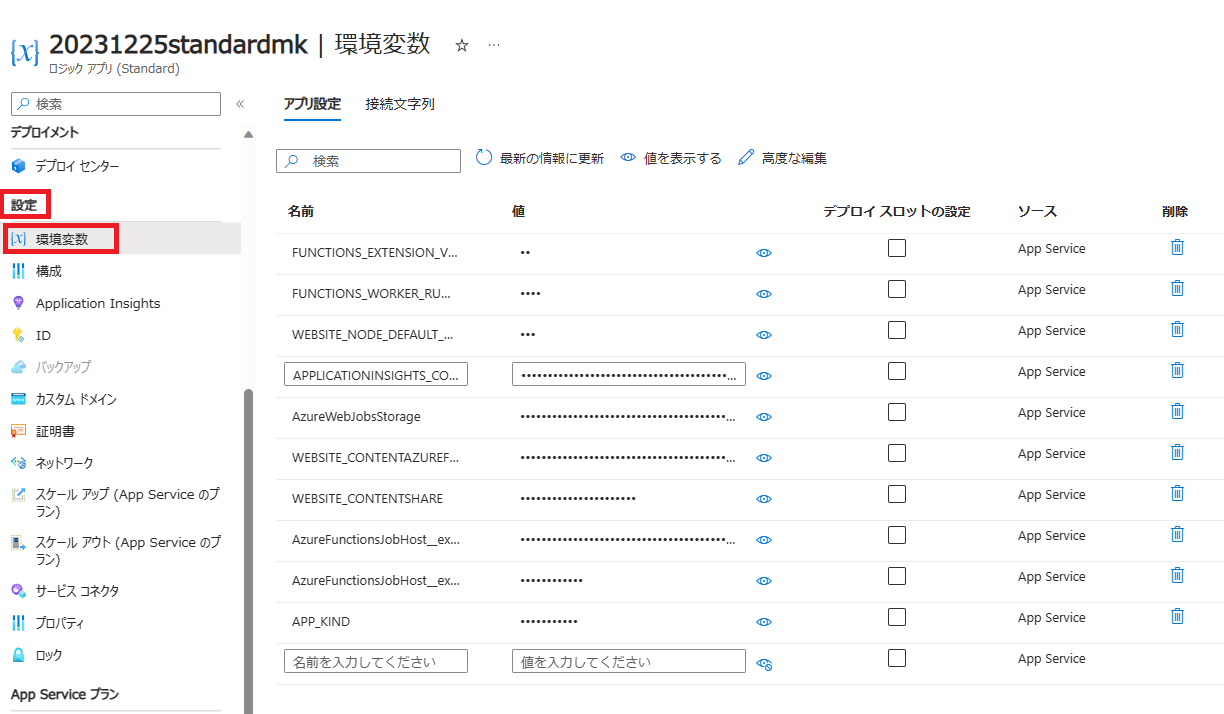Delete the WEBSITE_CONTENTAZUREF... setting

(1177, 452)
